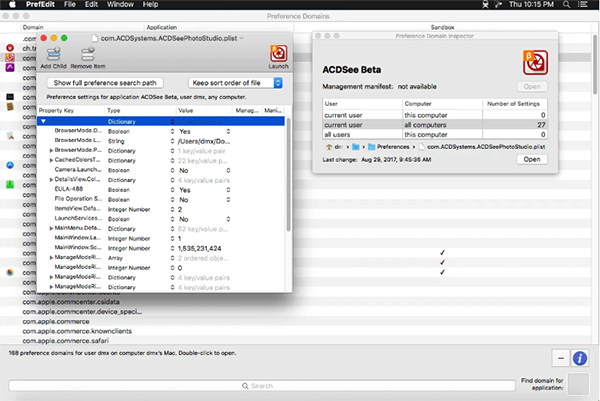Toggle the EULA-488 Boolean value Yes
600x401 pixels.
tap(204, 190)
